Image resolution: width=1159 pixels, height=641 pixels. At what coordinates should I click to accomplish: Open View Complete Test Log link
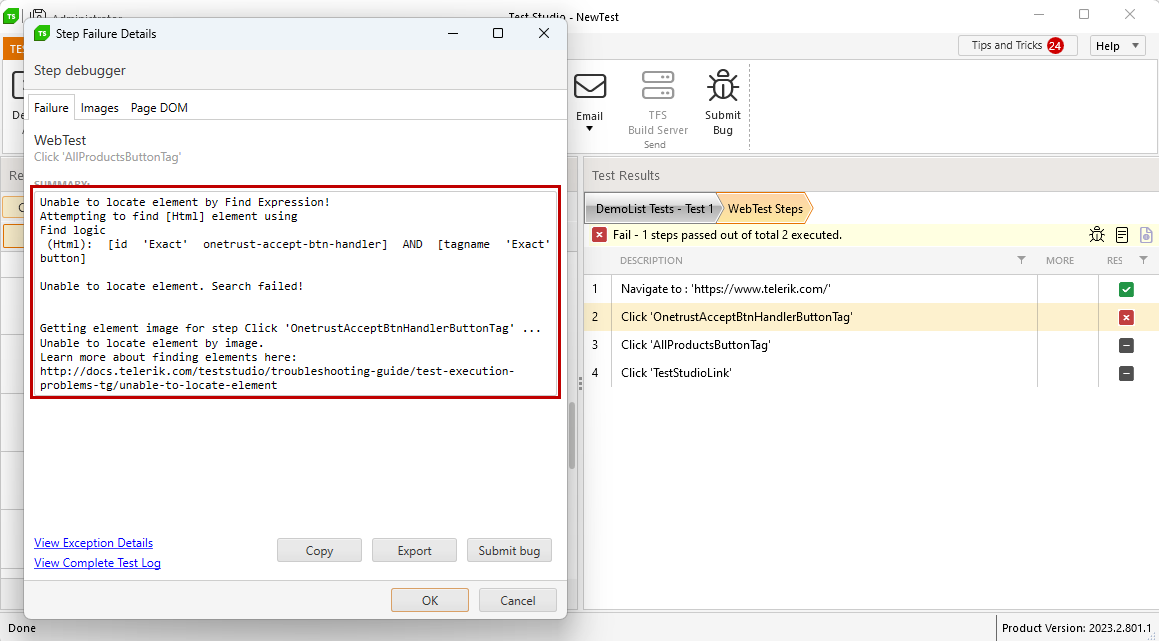(x=97, y=563)
